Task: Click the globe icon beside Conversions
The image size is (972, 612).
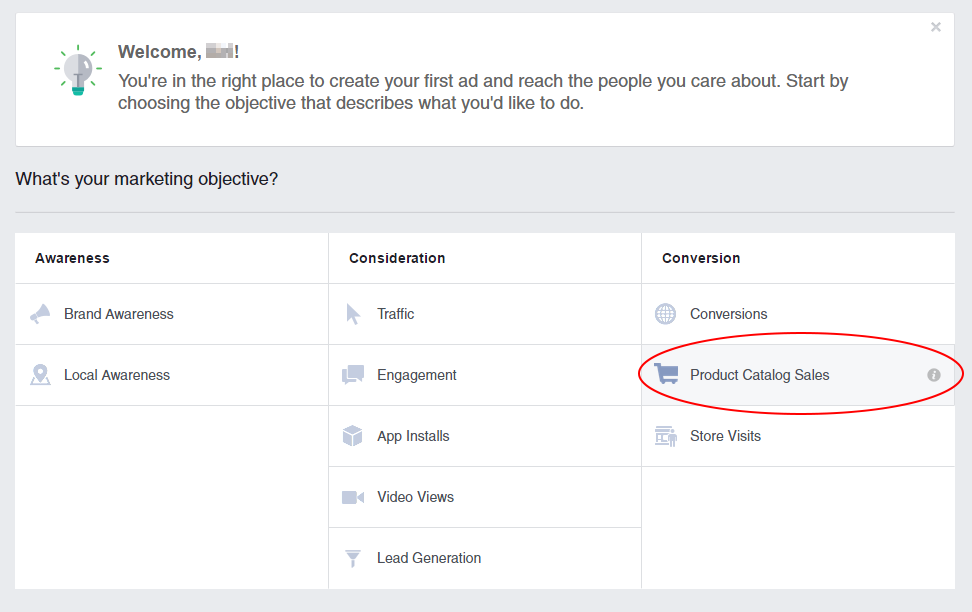Action: 665,313
